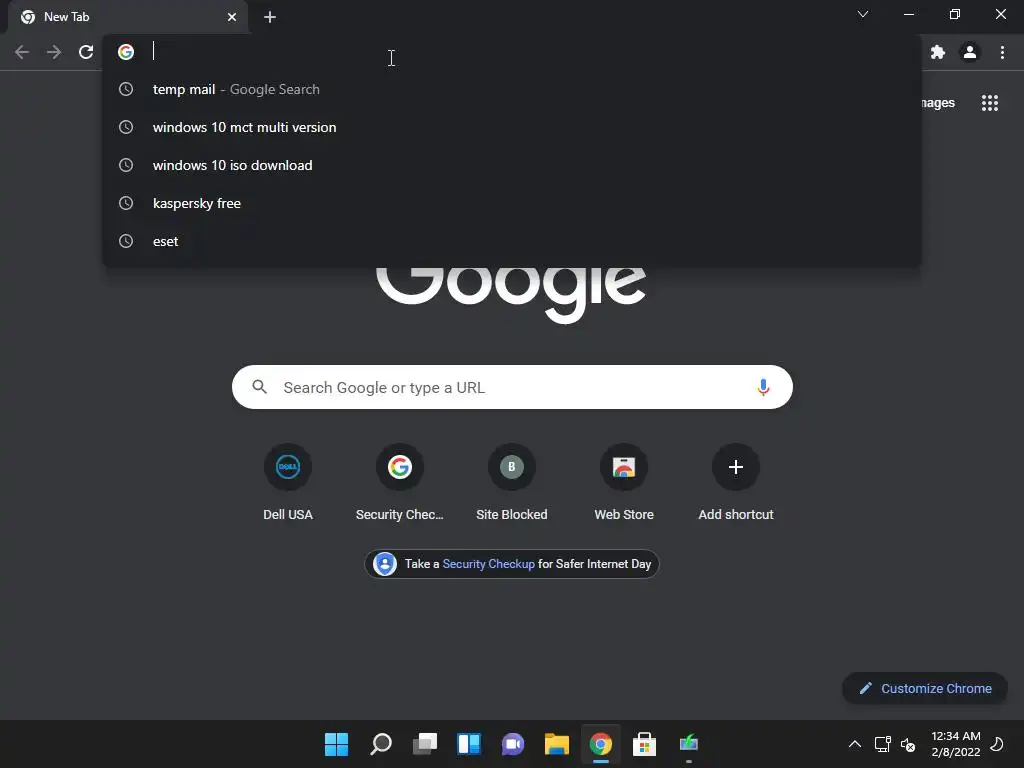Open a new tab with plus button

[270, 17]
